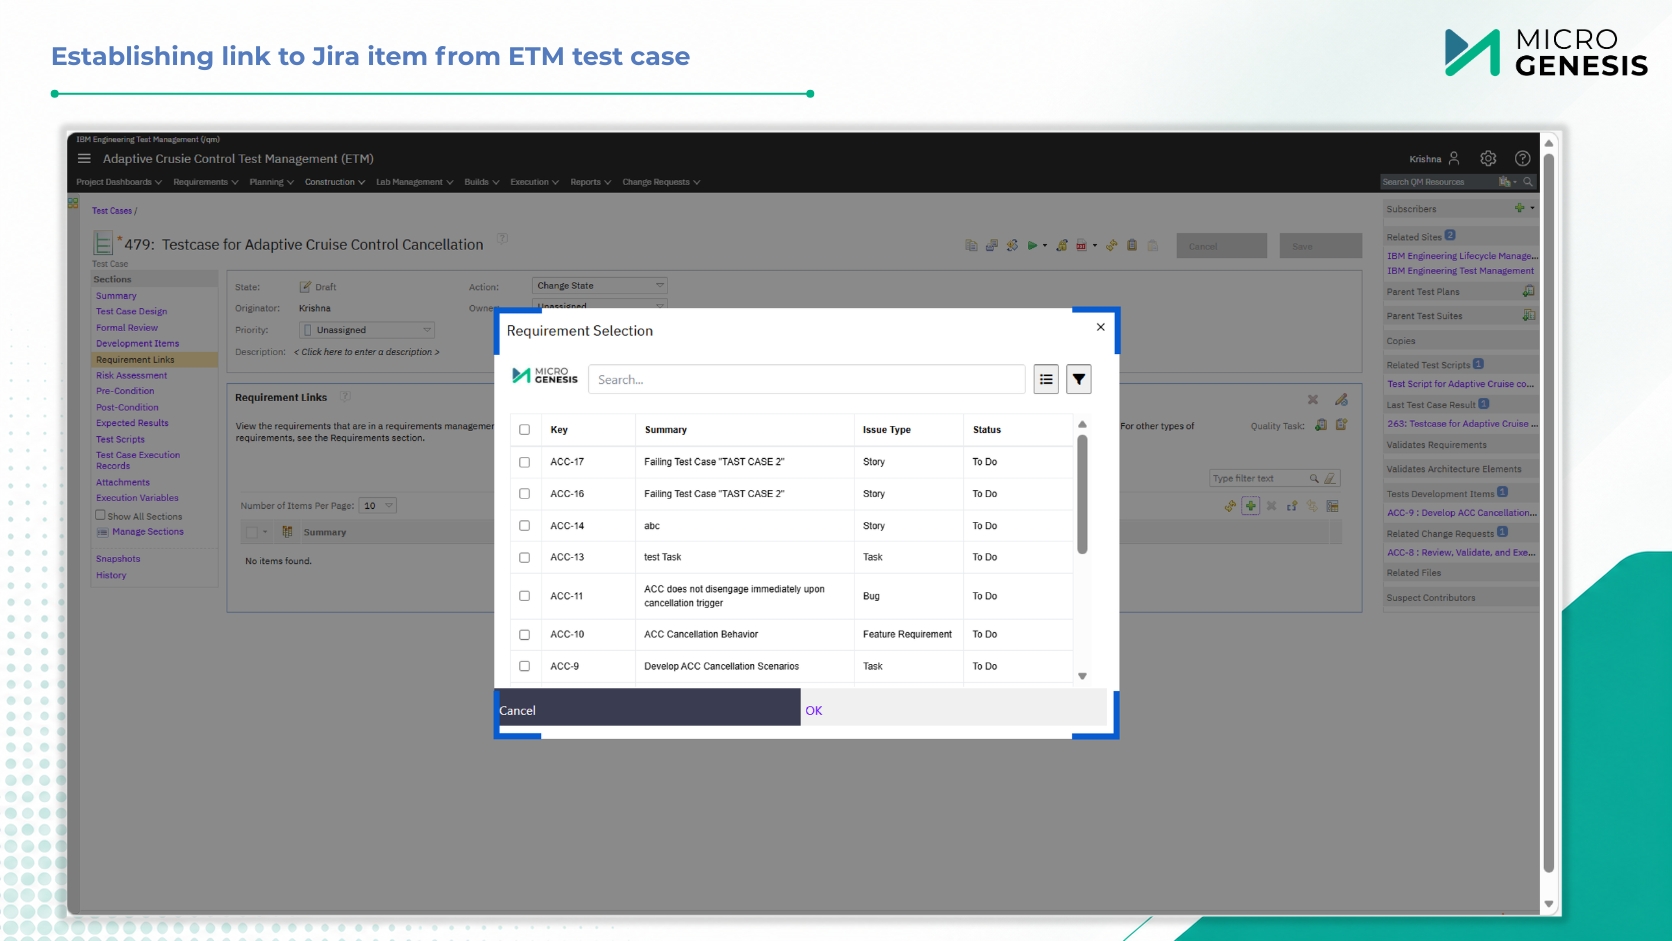Click the Save button on test case
The image size is (1672, 941).
1320,246
